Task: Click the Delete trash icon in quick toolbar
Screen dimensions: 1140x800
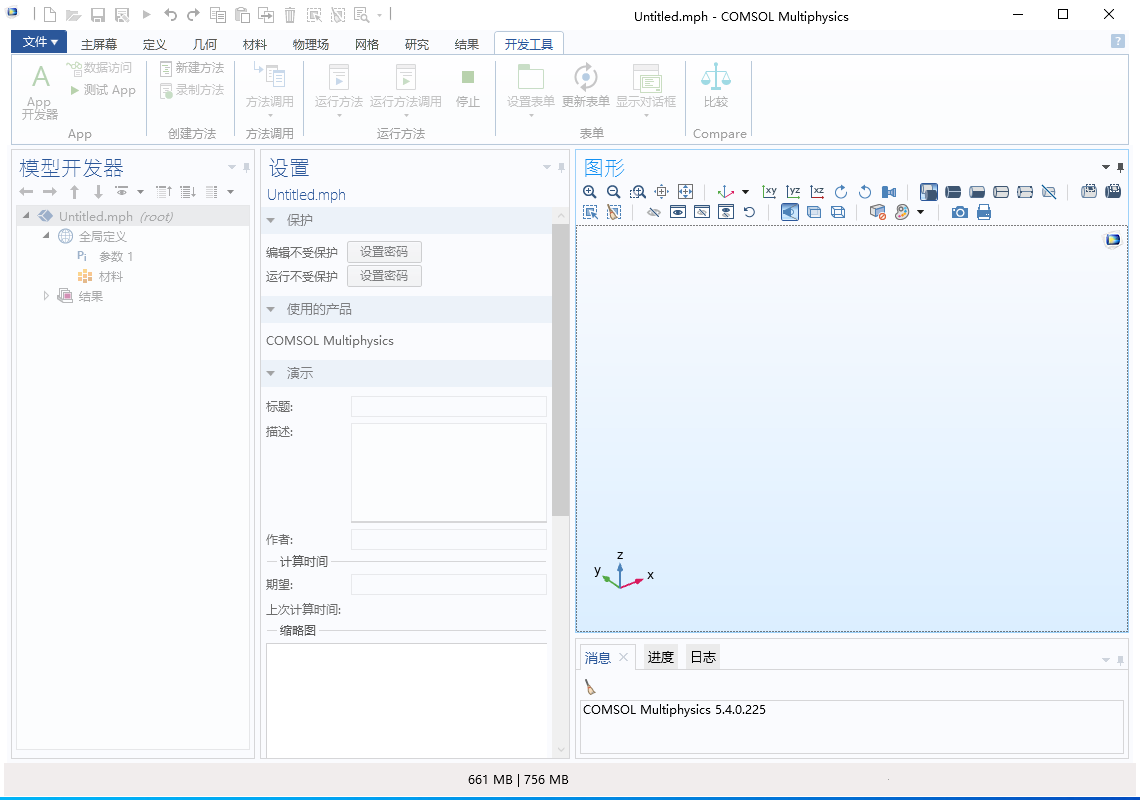Action: [x=289, y=15]
